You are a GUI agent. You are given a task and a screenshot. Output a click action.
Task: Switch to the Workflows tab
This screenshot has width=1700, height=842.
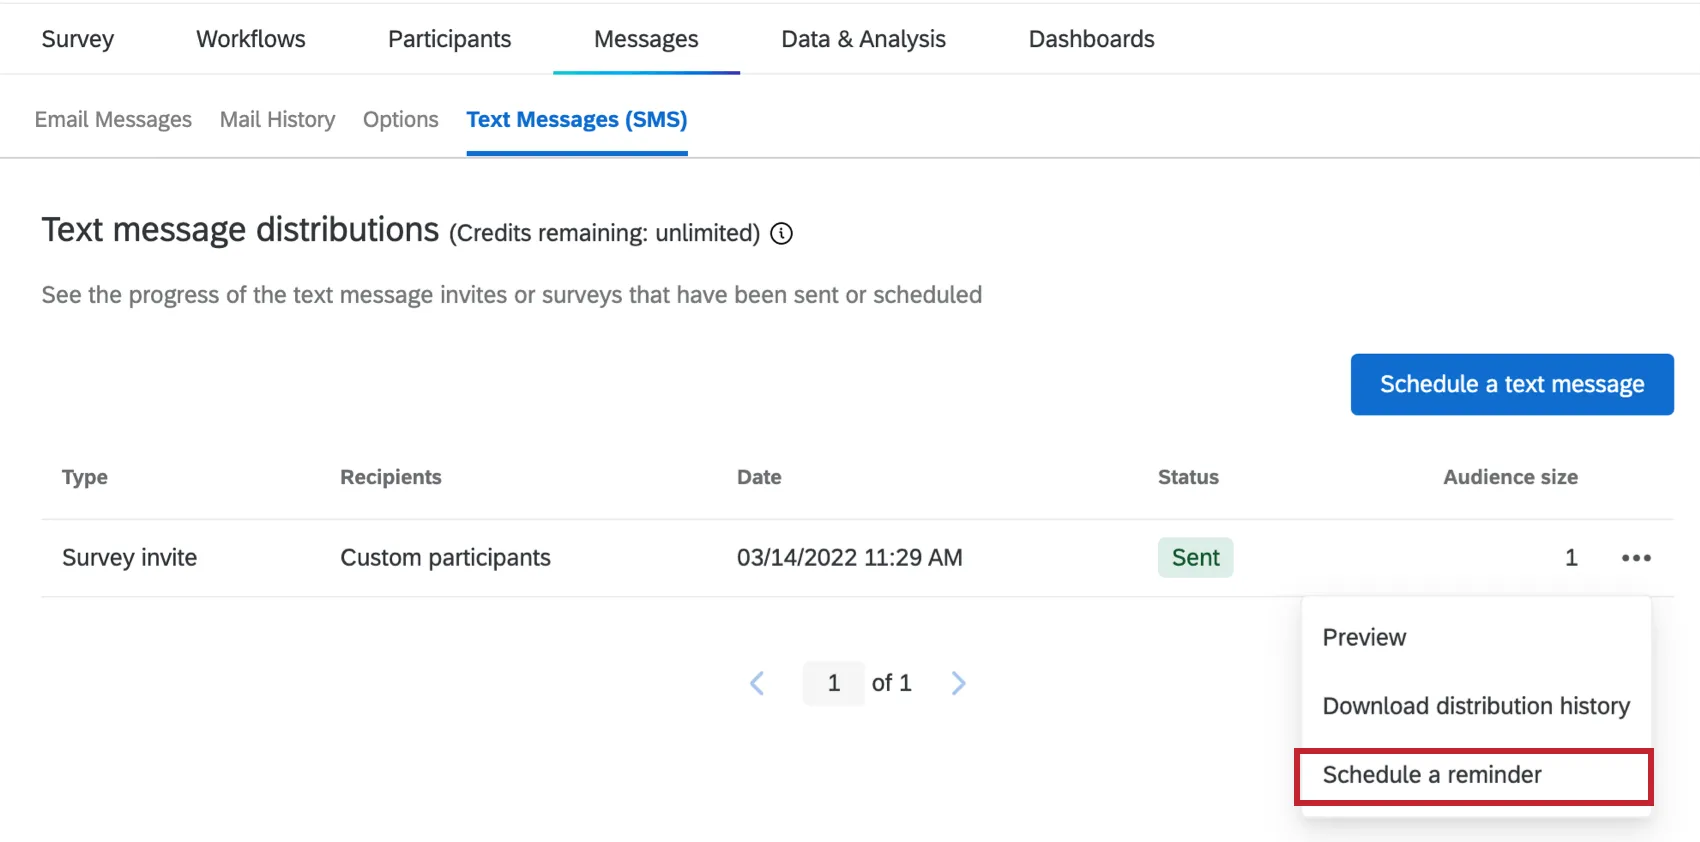click(251, 39)
